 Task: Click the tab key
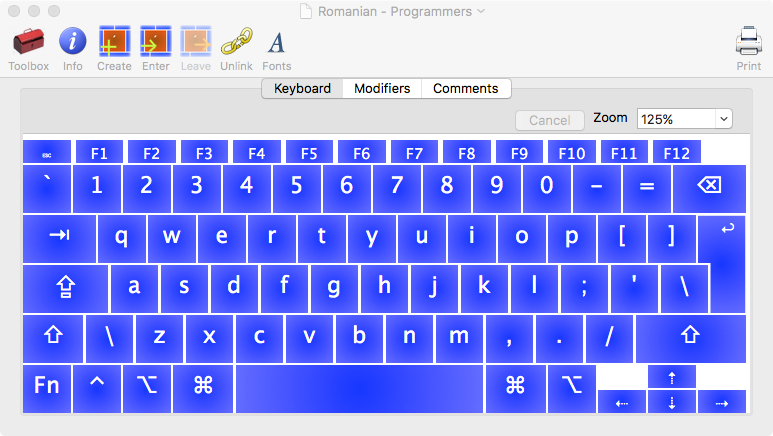pos(59,239)
